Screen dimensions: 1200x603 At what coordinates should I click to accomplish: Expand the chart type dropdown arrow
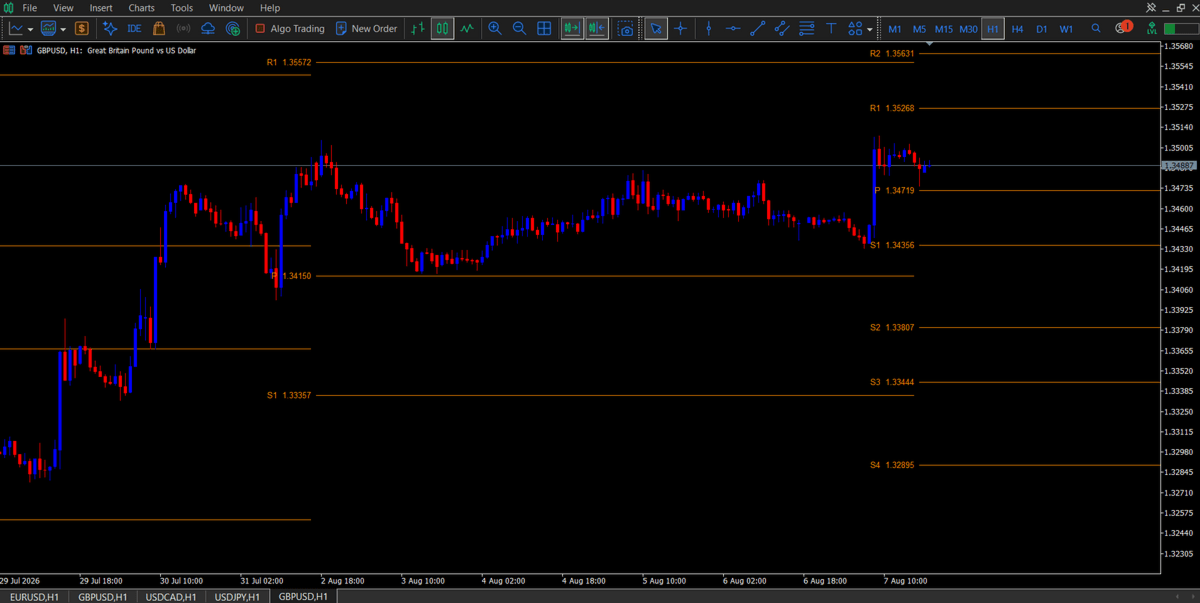click(x=30, y=29)
